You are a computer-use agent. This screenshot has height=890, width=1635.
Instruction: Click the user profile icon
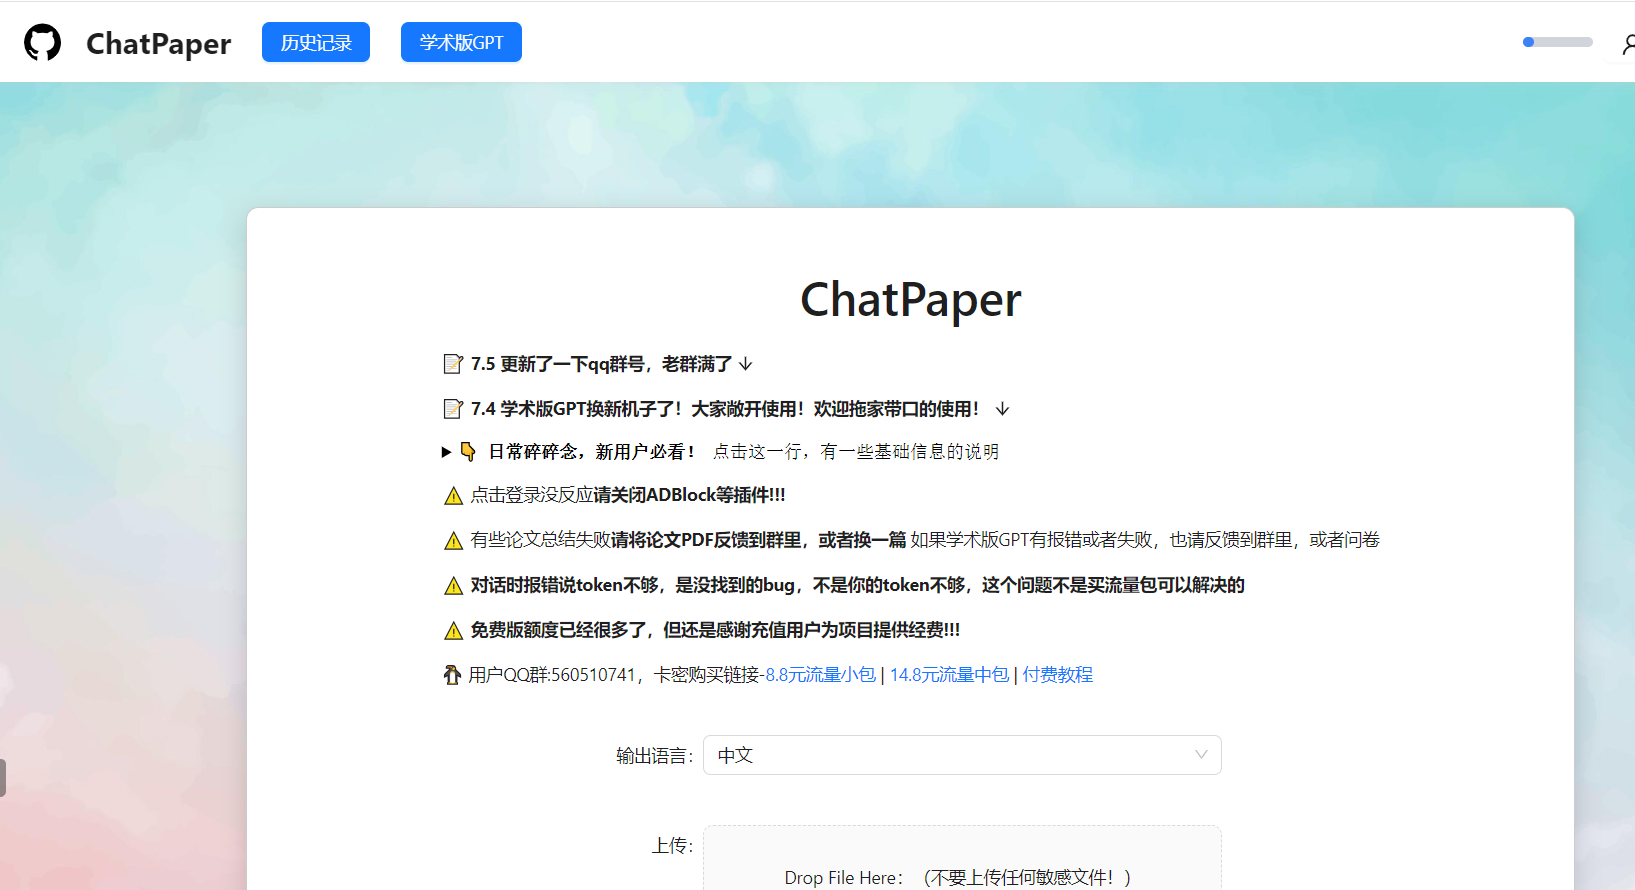point(1626,44)
